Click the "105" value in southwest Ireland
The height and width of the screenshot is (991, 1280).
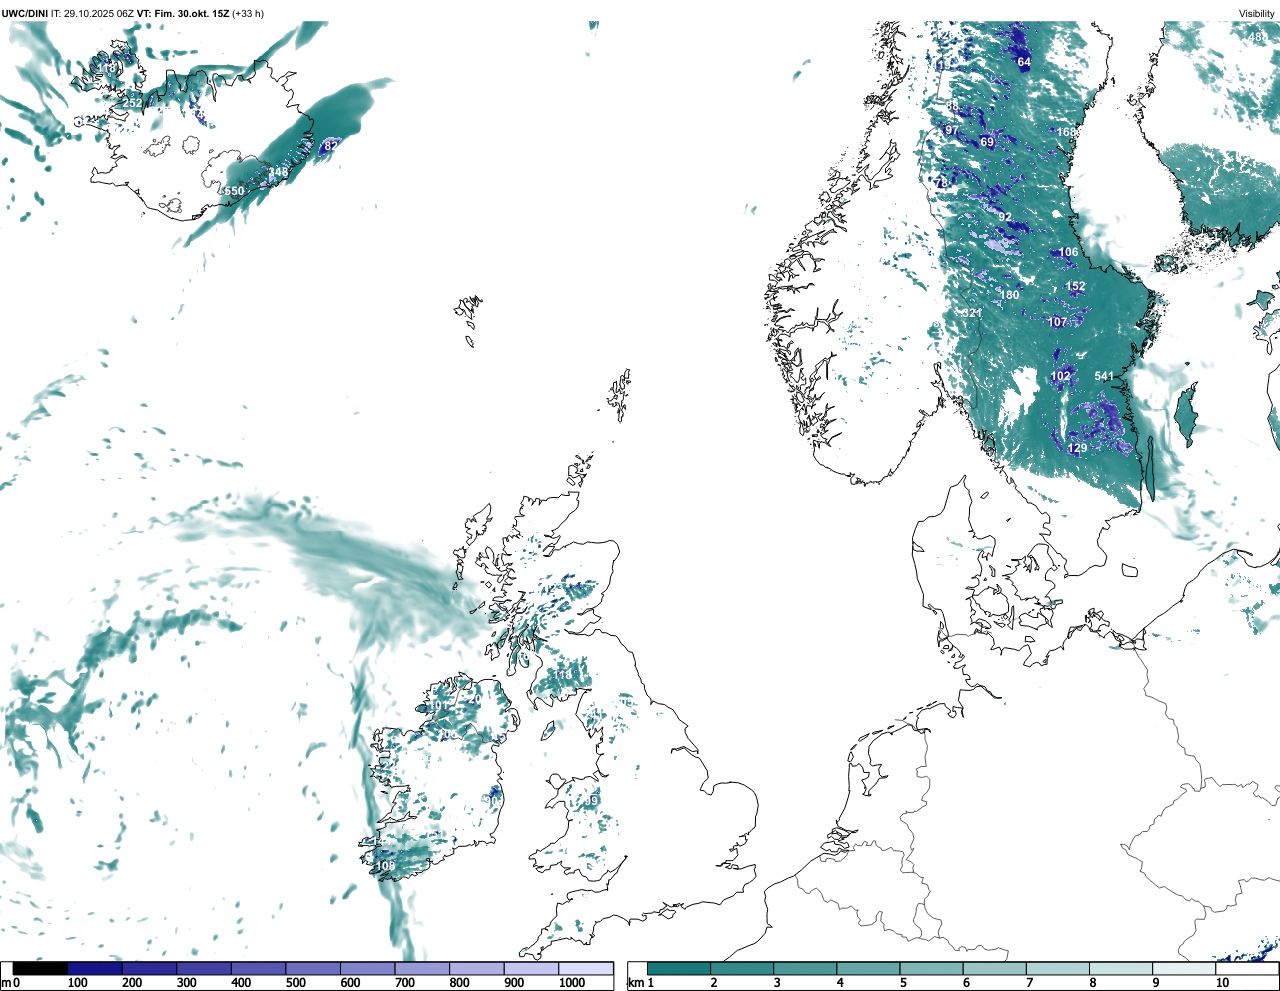[385, 865]
